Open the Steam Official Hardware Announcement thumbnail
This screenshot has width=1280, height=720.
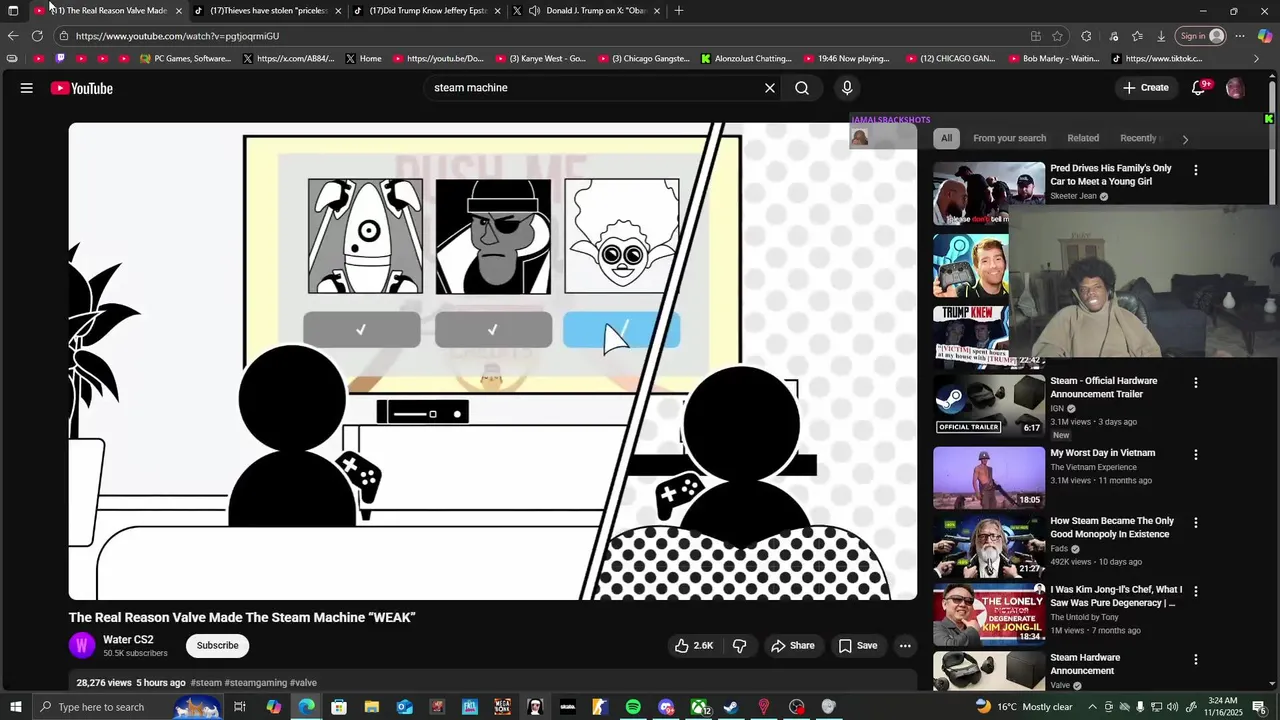(989, 406)
